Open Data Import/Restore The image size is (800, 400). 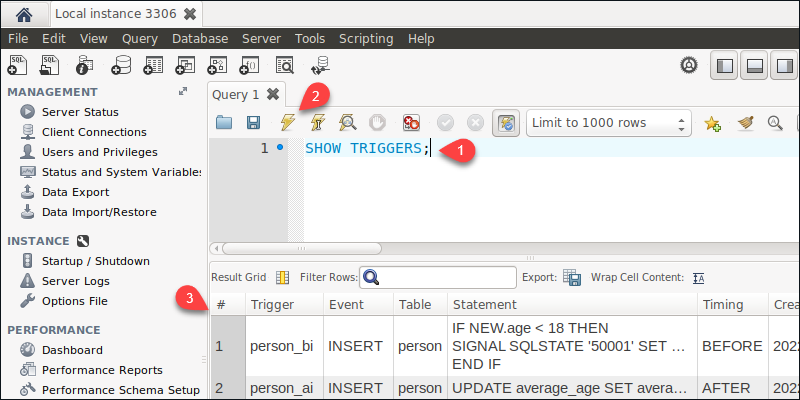click(x=99, y=212)
